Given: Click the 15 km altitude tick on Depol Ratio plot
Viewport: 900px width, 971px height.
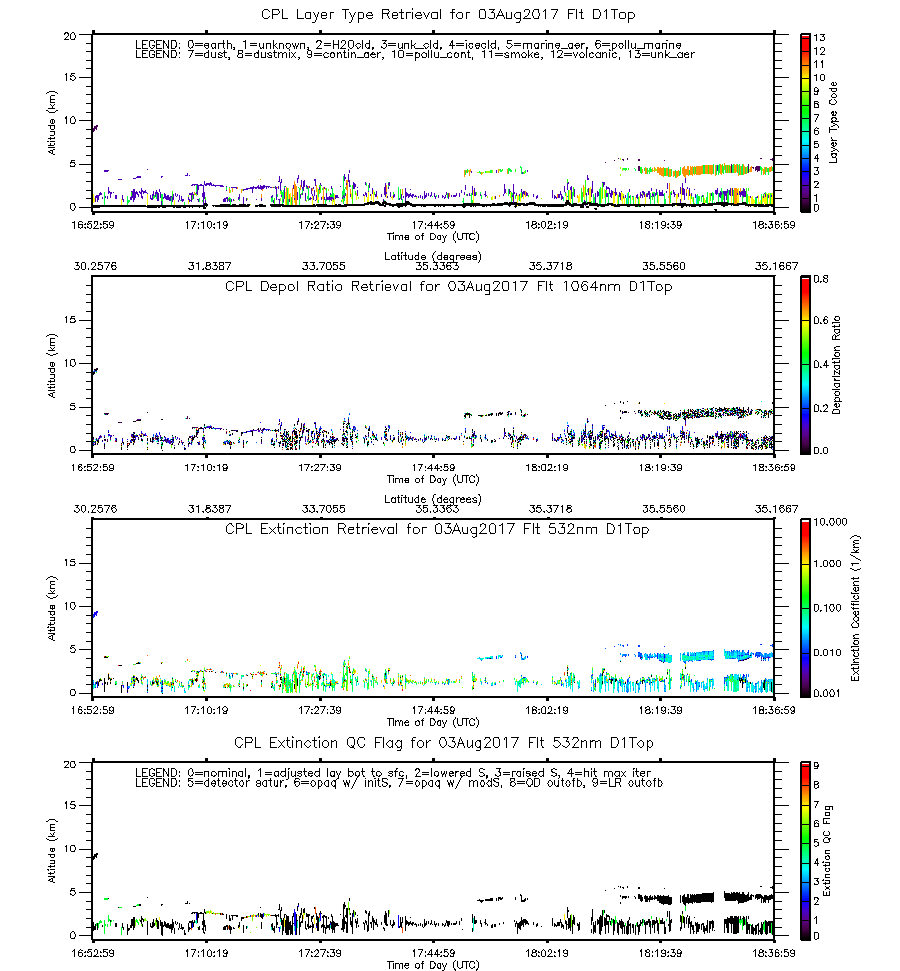Looking at the screenshot, I should coord(69,320).
